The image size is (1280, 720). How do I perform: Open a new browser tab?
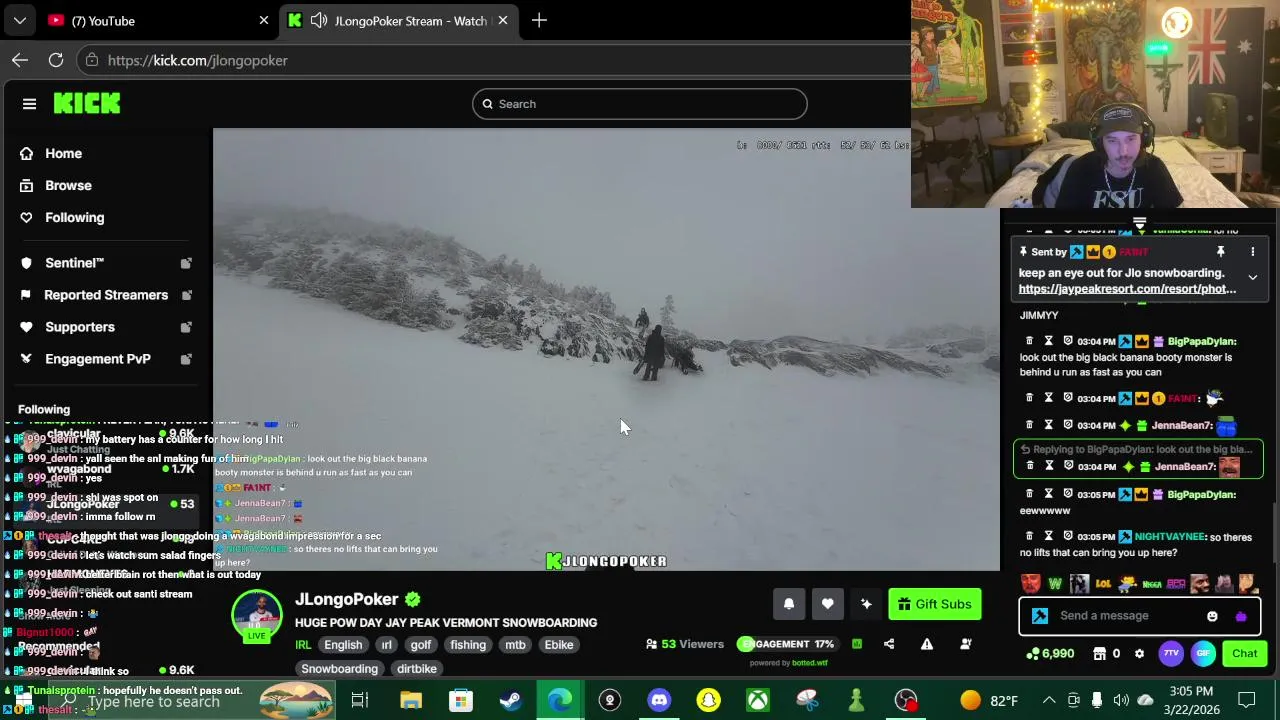click(x=539, y=20)
